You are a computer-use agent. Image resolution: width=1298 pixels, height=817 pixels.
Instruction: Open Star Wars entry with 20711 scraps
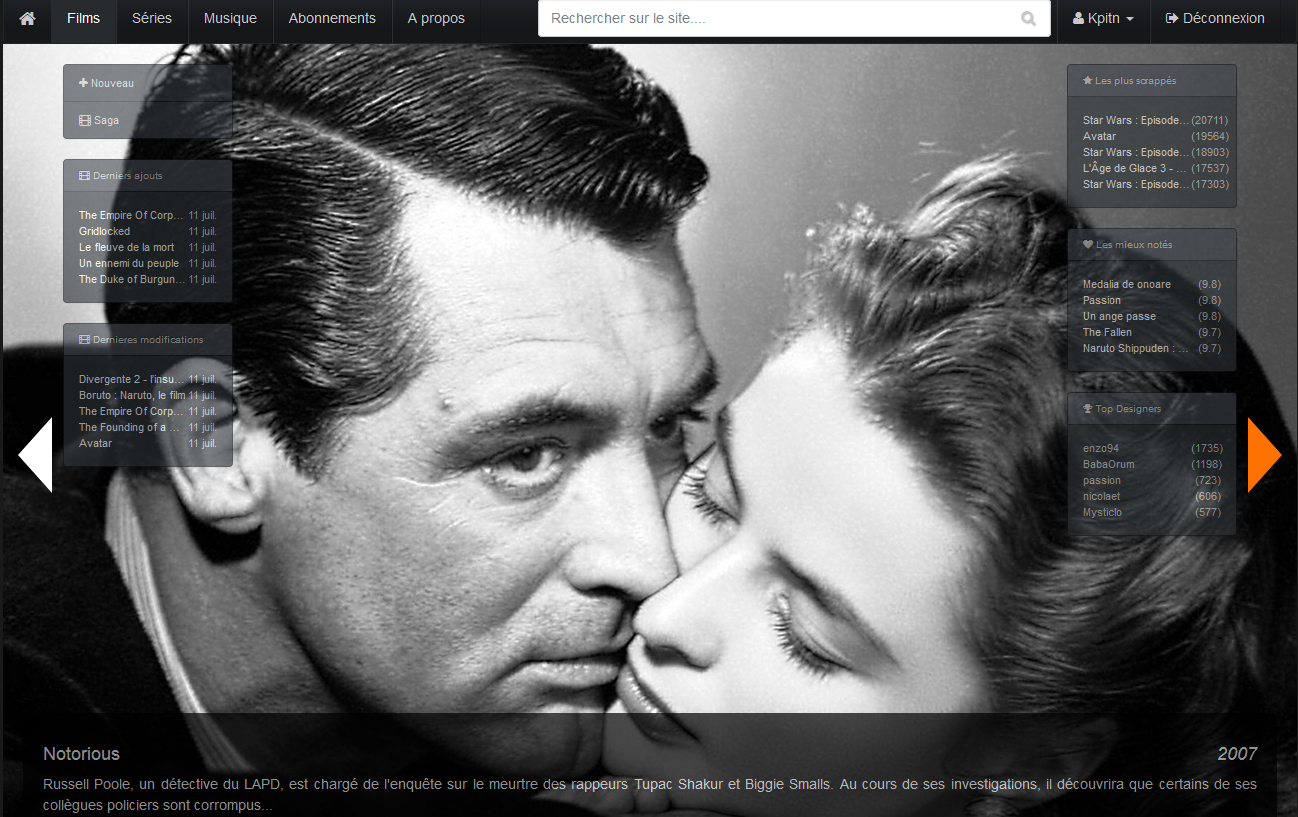coord(1136,120)
